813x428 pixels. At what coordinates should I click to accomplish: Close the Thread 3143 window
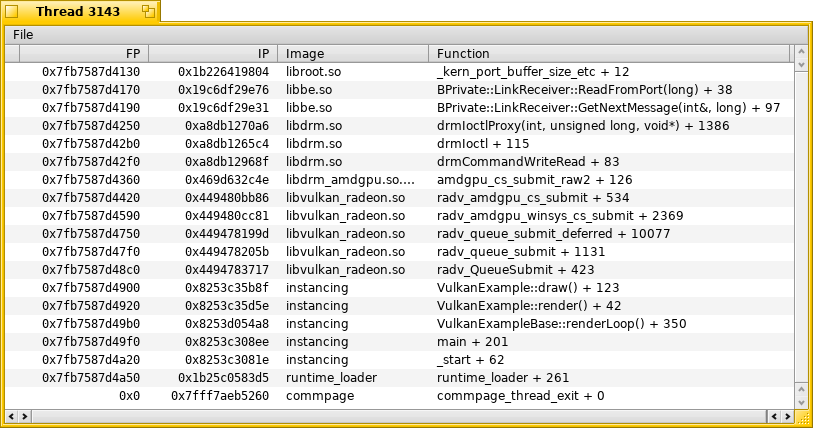click(x=11, y=11)
